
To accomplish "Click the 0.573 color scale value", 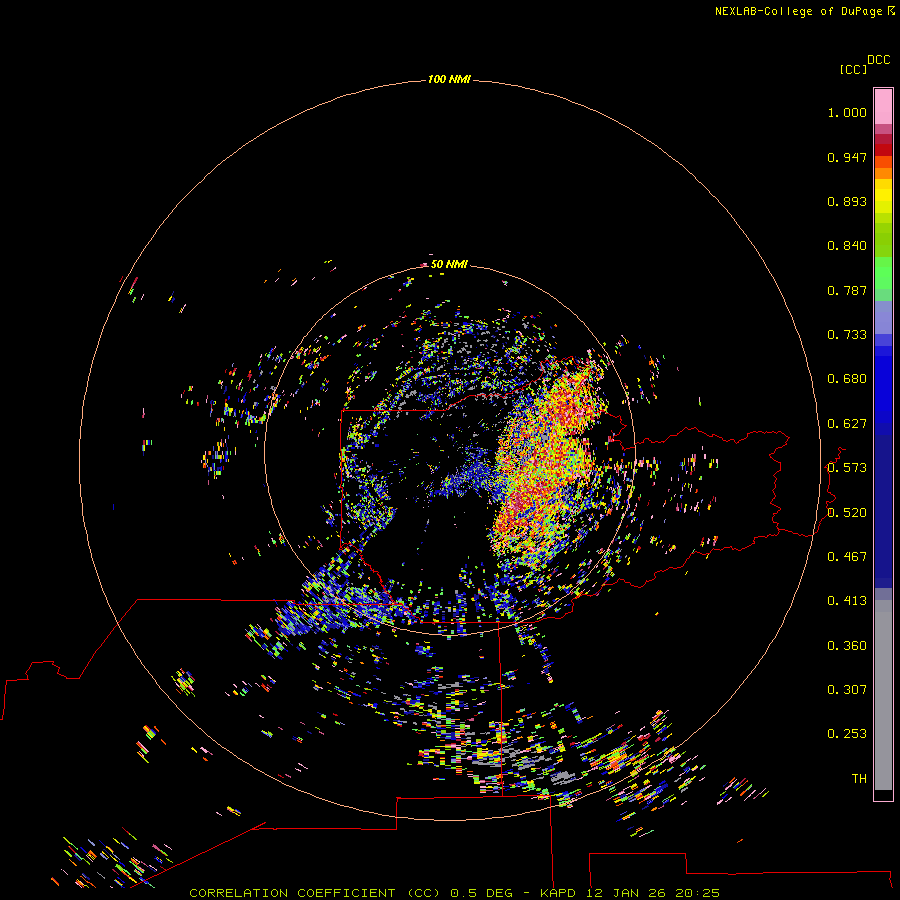I will coord(847,468).
